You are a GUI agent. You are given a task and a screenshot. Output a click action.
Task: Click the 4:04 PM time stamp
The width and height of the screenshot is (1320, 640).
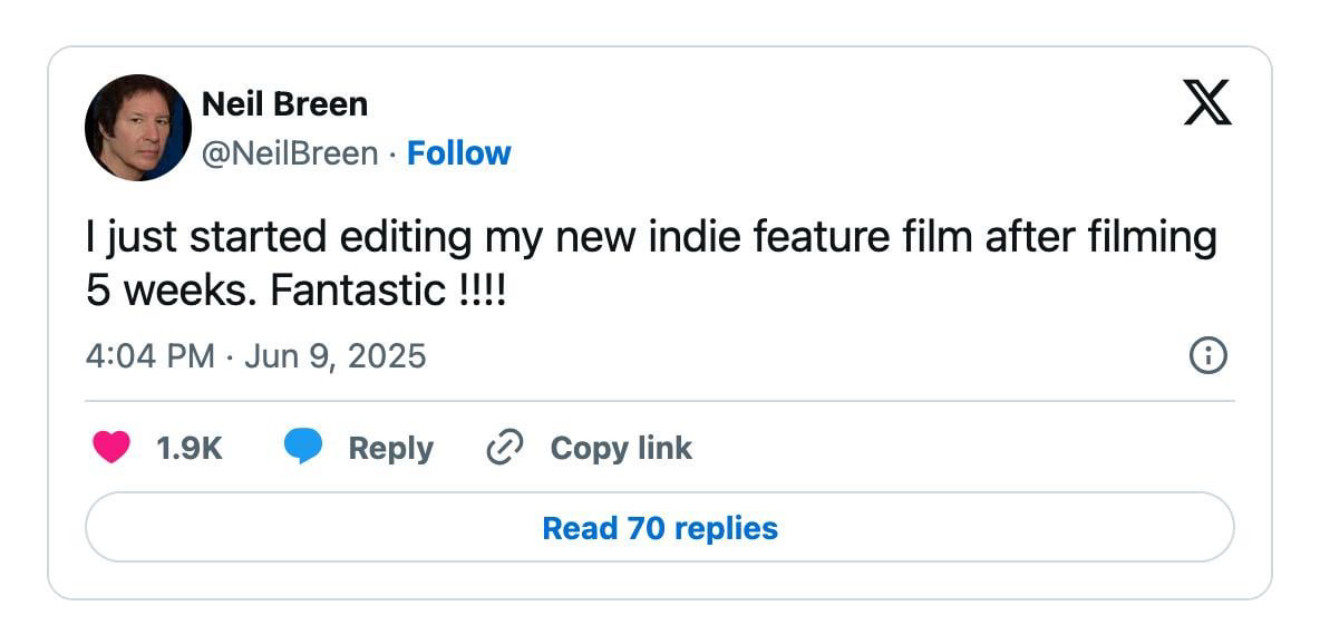[150, 356]
